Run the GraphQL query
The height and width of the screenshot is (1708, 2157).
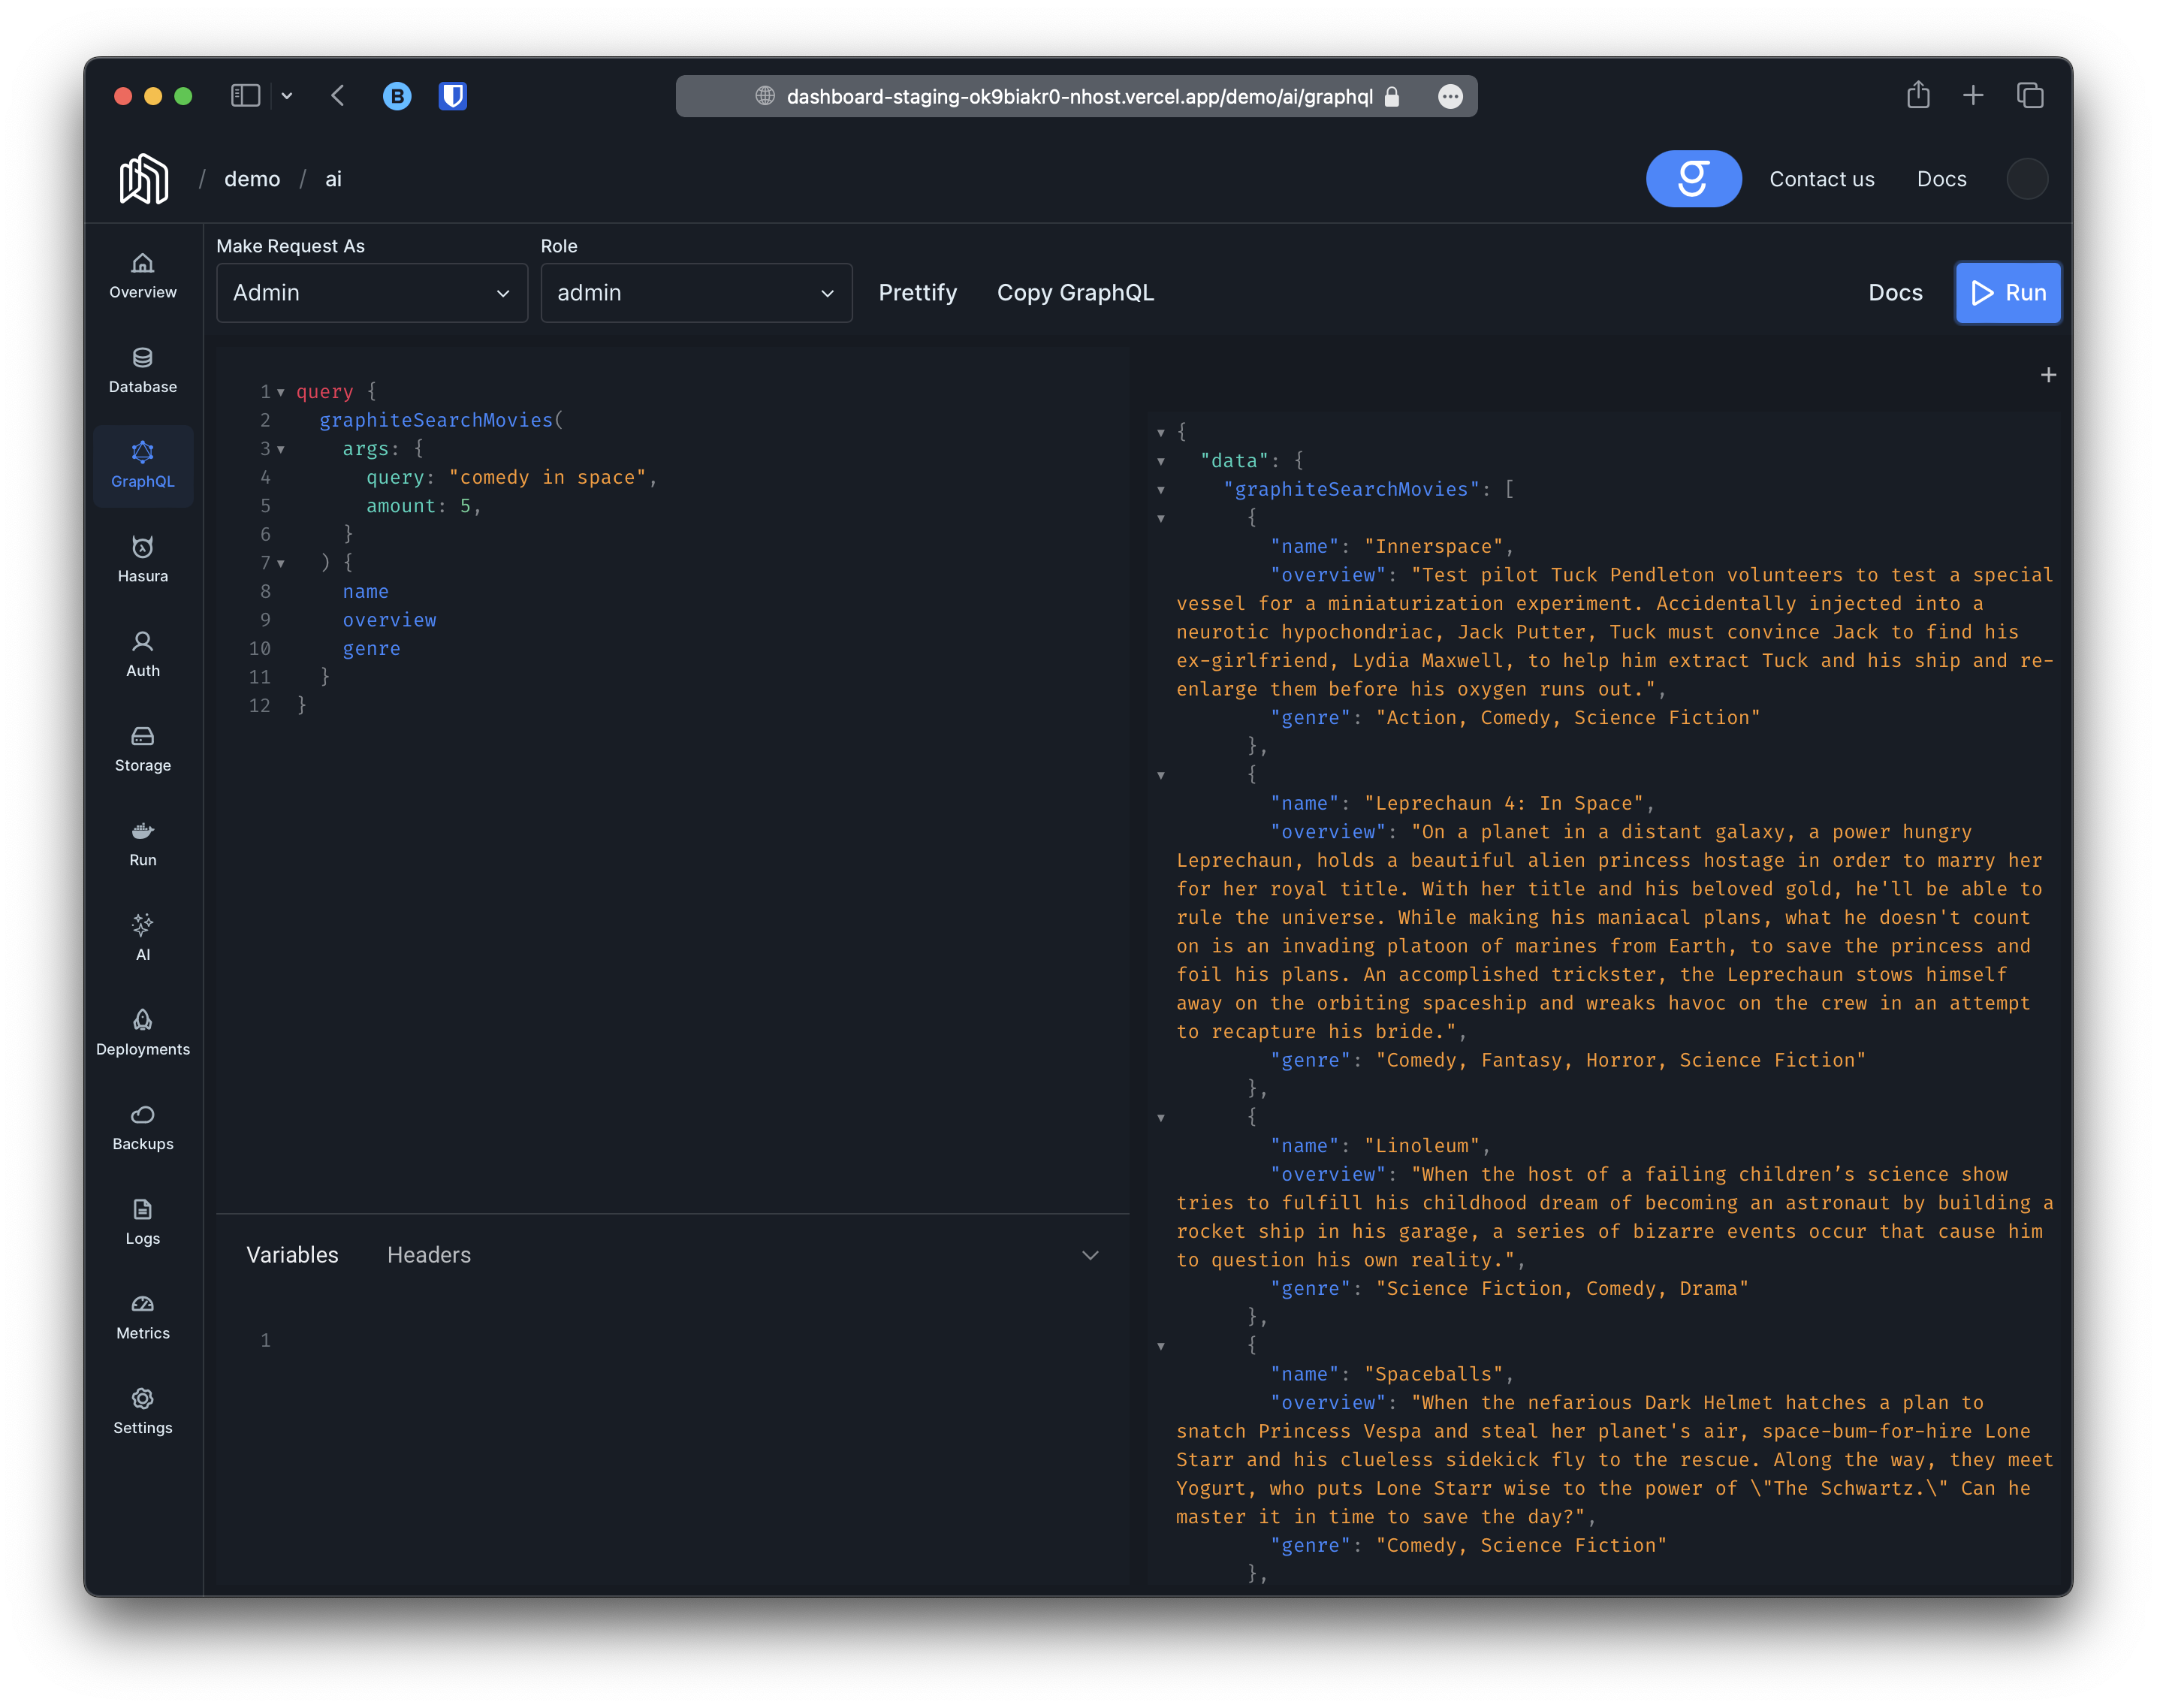tap(2008, 293)
